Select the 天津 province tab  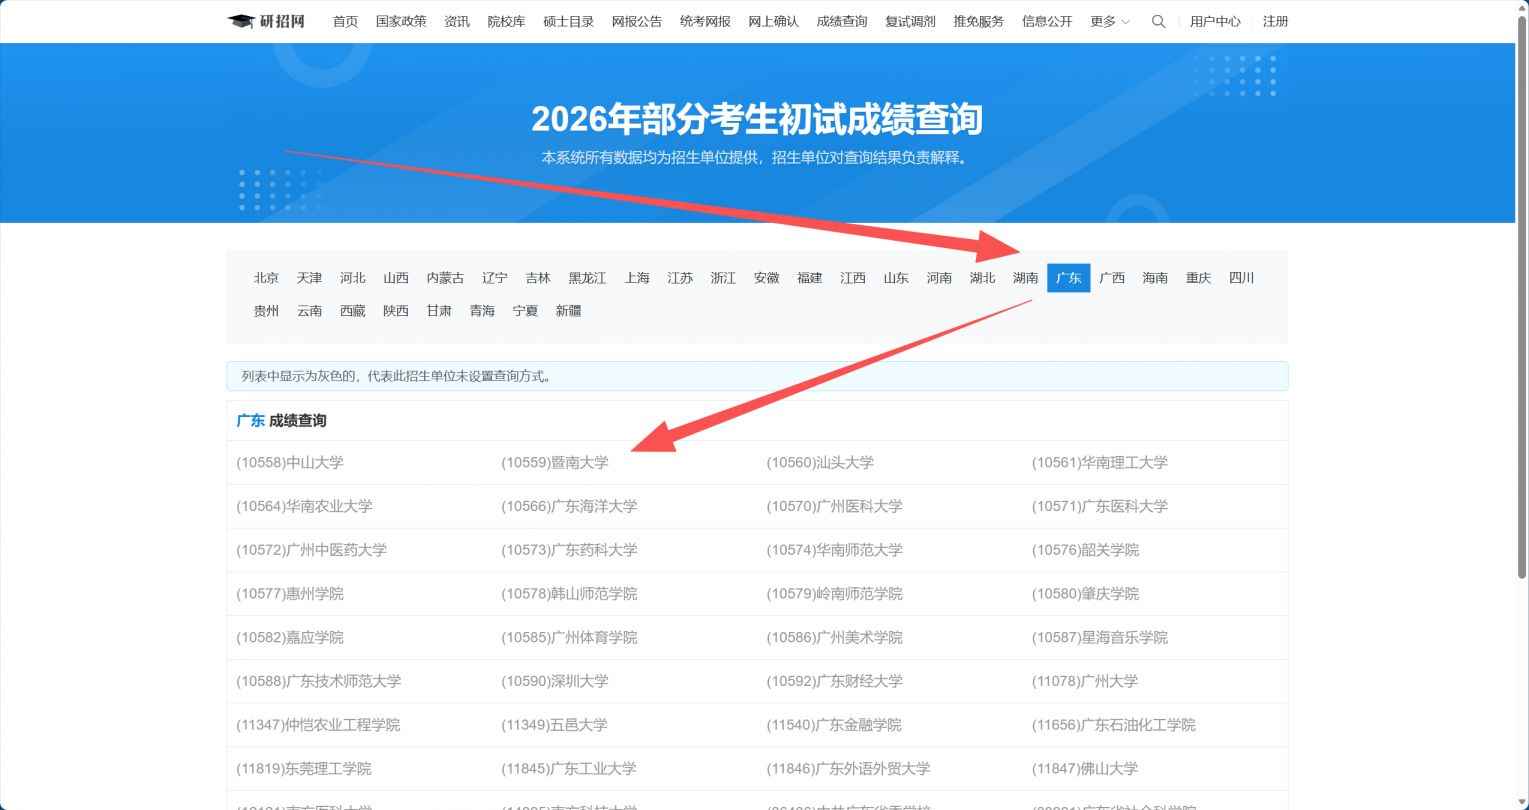coord(309,278)
